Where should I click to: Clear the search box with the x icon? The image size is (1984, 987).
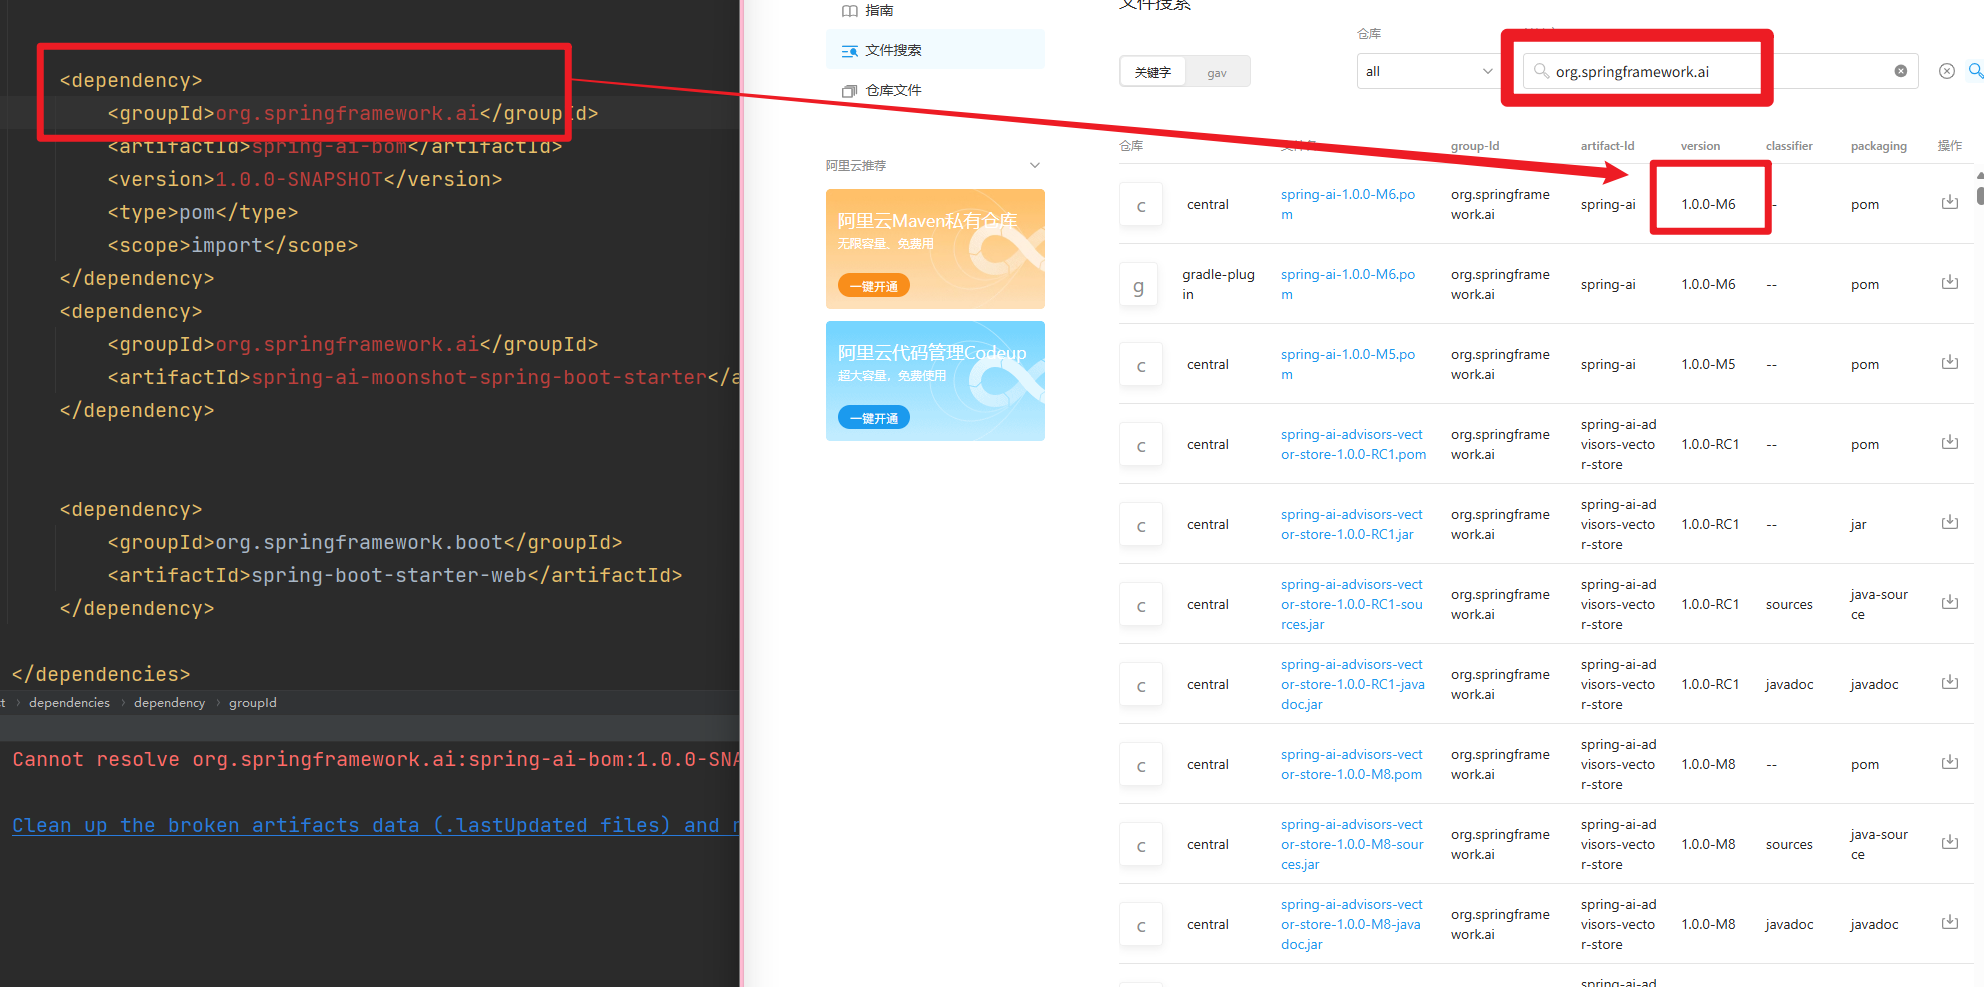pos(1901,70)
